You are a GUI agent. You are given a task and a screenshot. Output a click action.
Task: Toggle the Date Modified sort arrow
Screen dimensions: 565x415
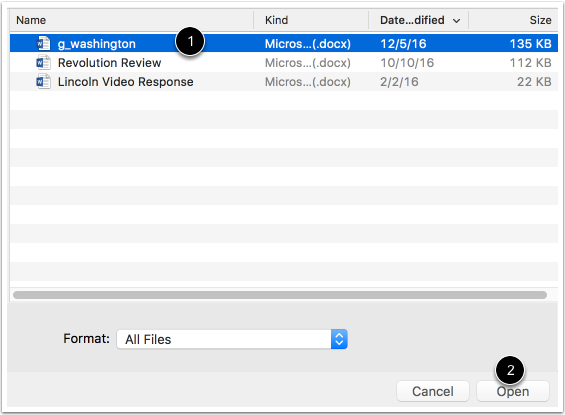(456, 21)
